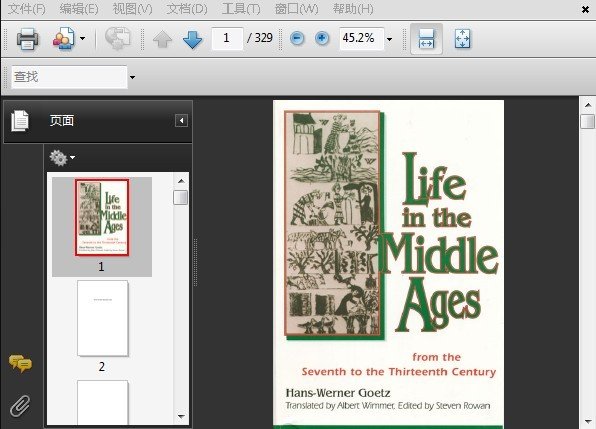596x429 pixels.
Task: Zoom in with the plus button
Action: [322, 38]
